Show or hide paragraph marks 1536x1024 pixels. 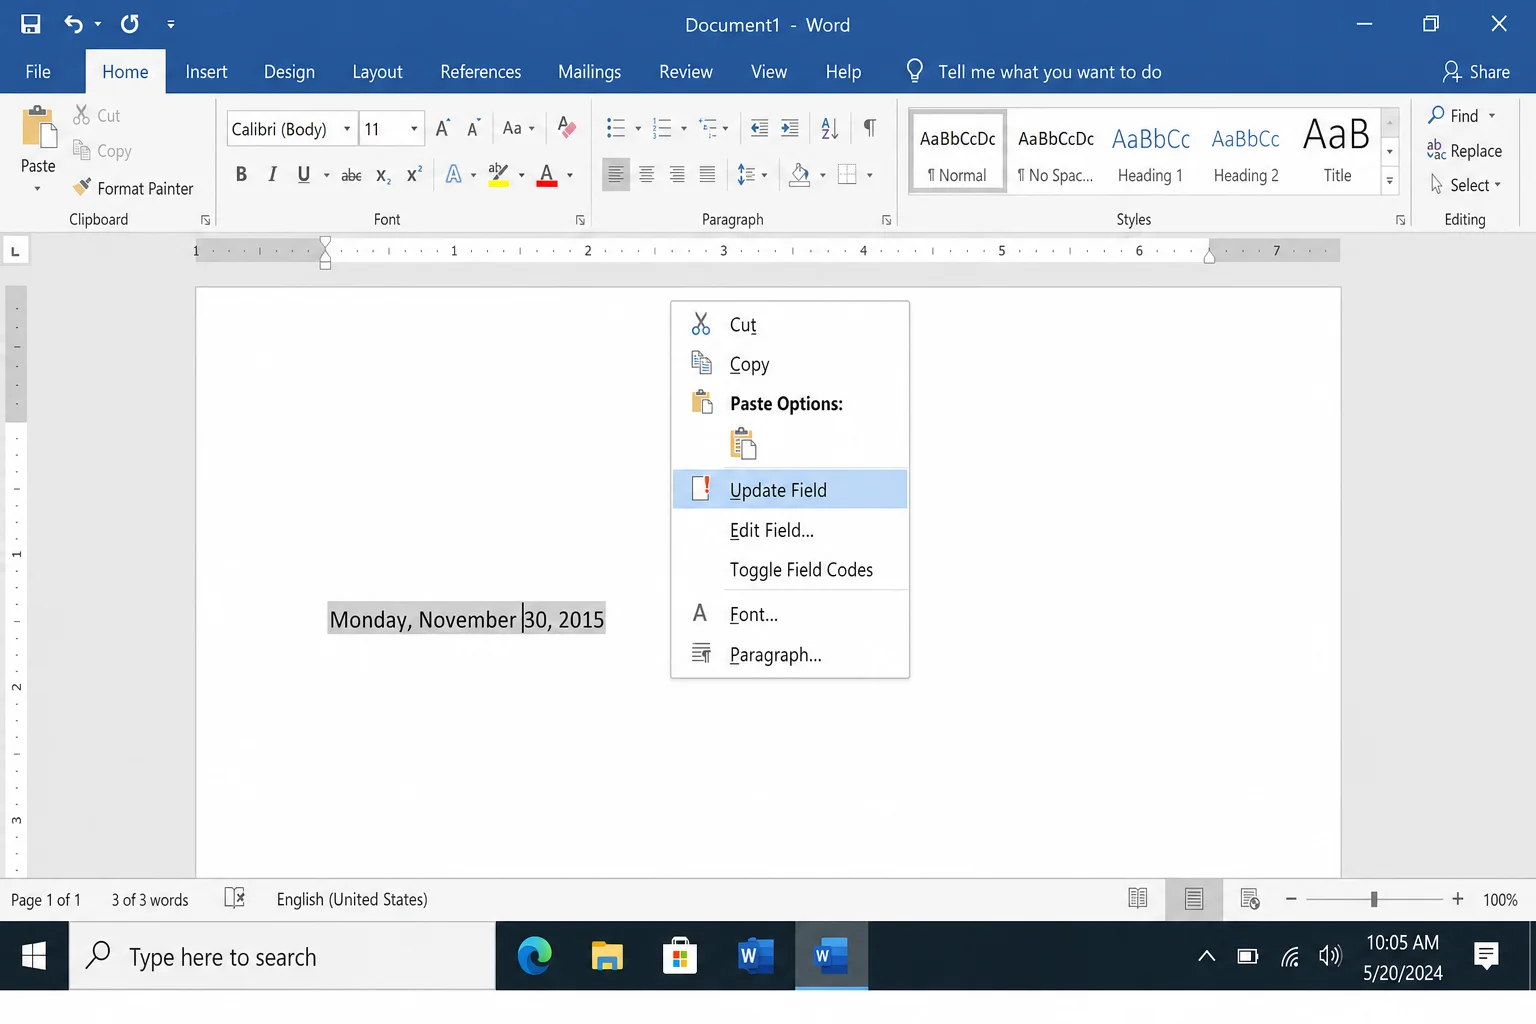870,128
